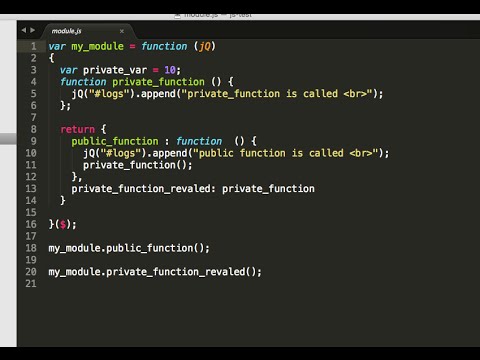Click 'private_function();' call on line 11
The width and height of the screenshot is (480, 360).
[138, 165]
